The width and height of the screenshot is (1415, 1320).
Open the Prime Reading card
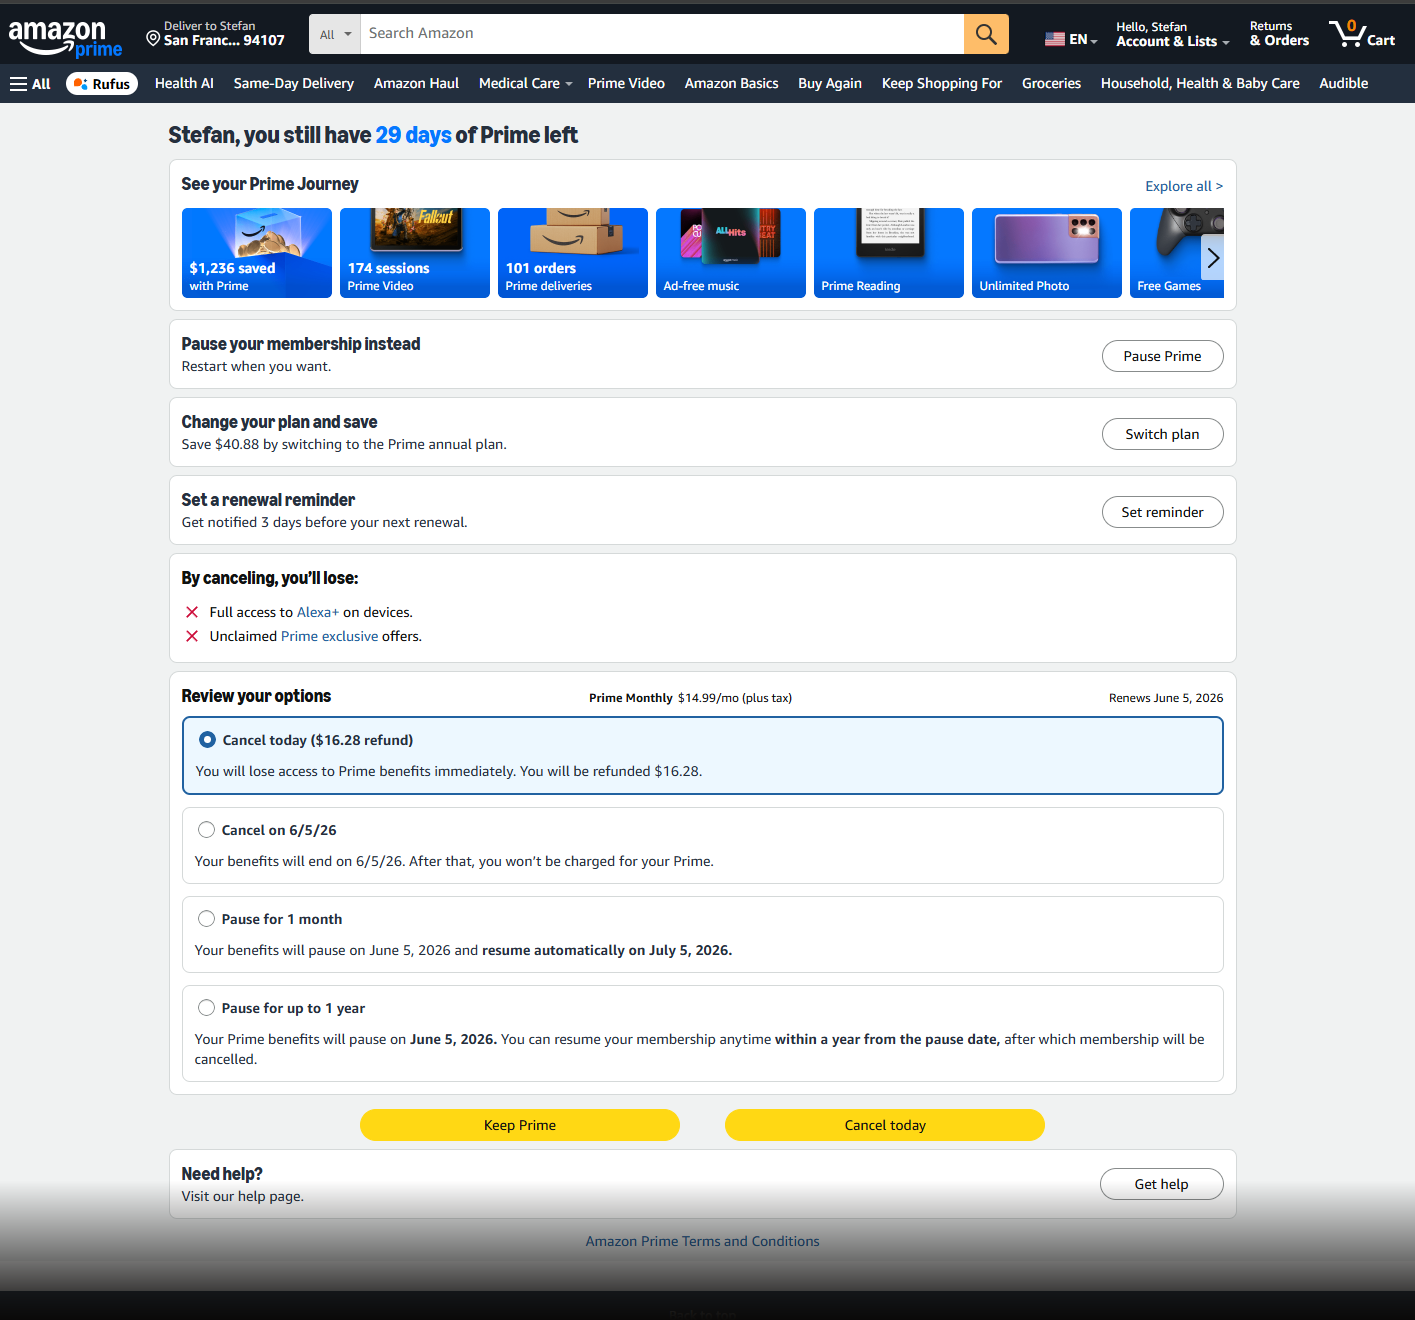[889, 253]
